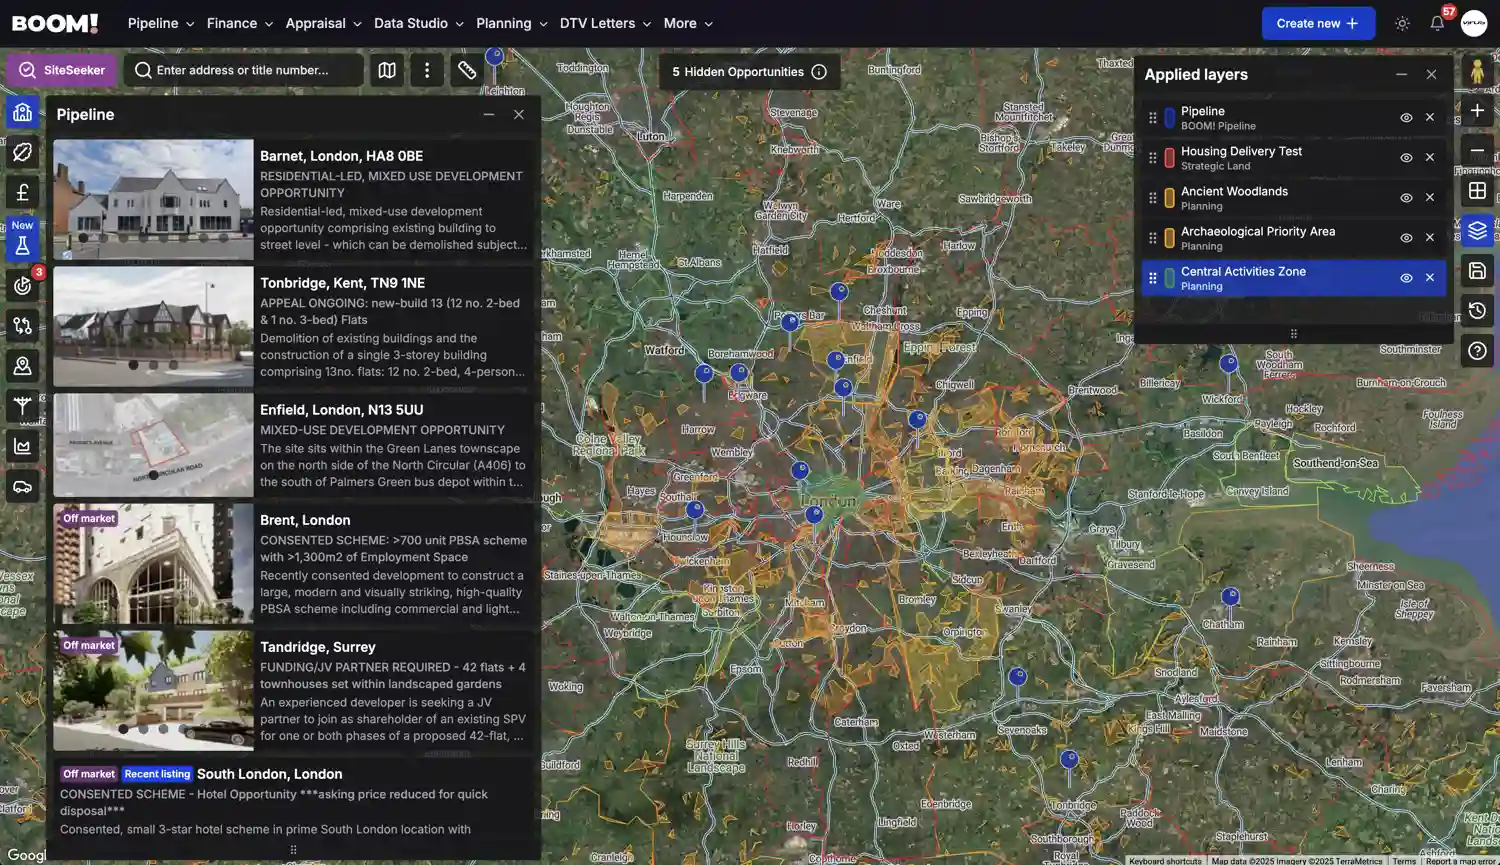Open the history clock icon

coord(1477,311)
